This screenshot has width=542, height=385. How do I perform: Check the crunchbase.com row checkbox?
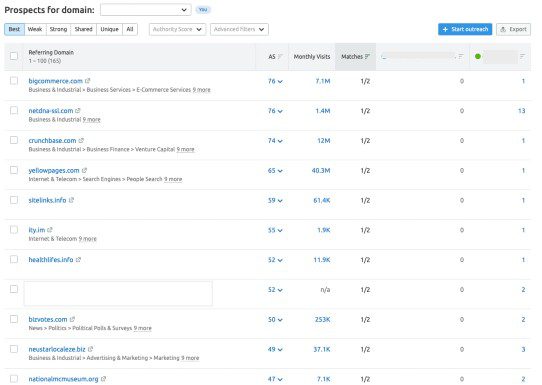click(x=14, y=140)
